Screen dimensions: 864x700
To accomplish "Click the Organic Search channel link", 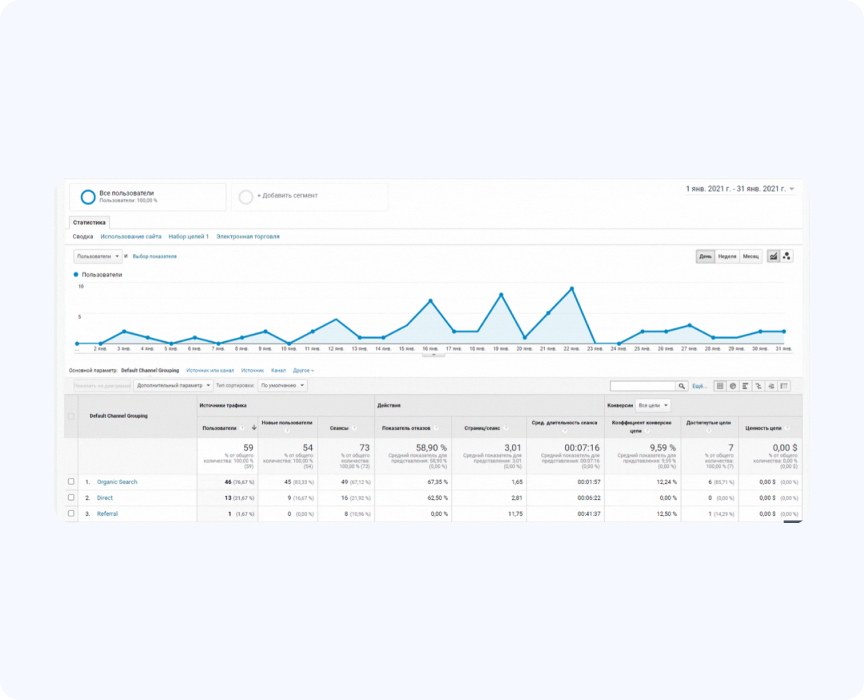I will point(117,482).
